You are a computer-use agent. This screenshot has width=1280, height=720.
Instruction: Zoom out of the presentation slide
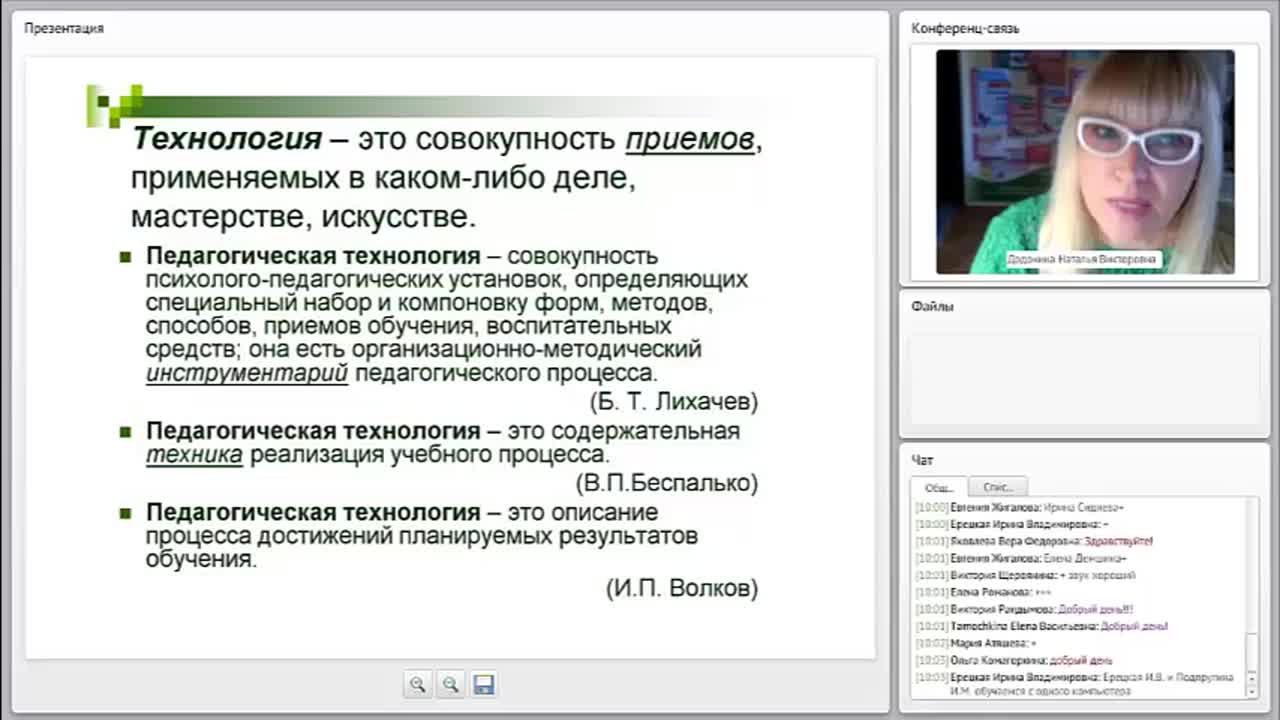point(451,684)
